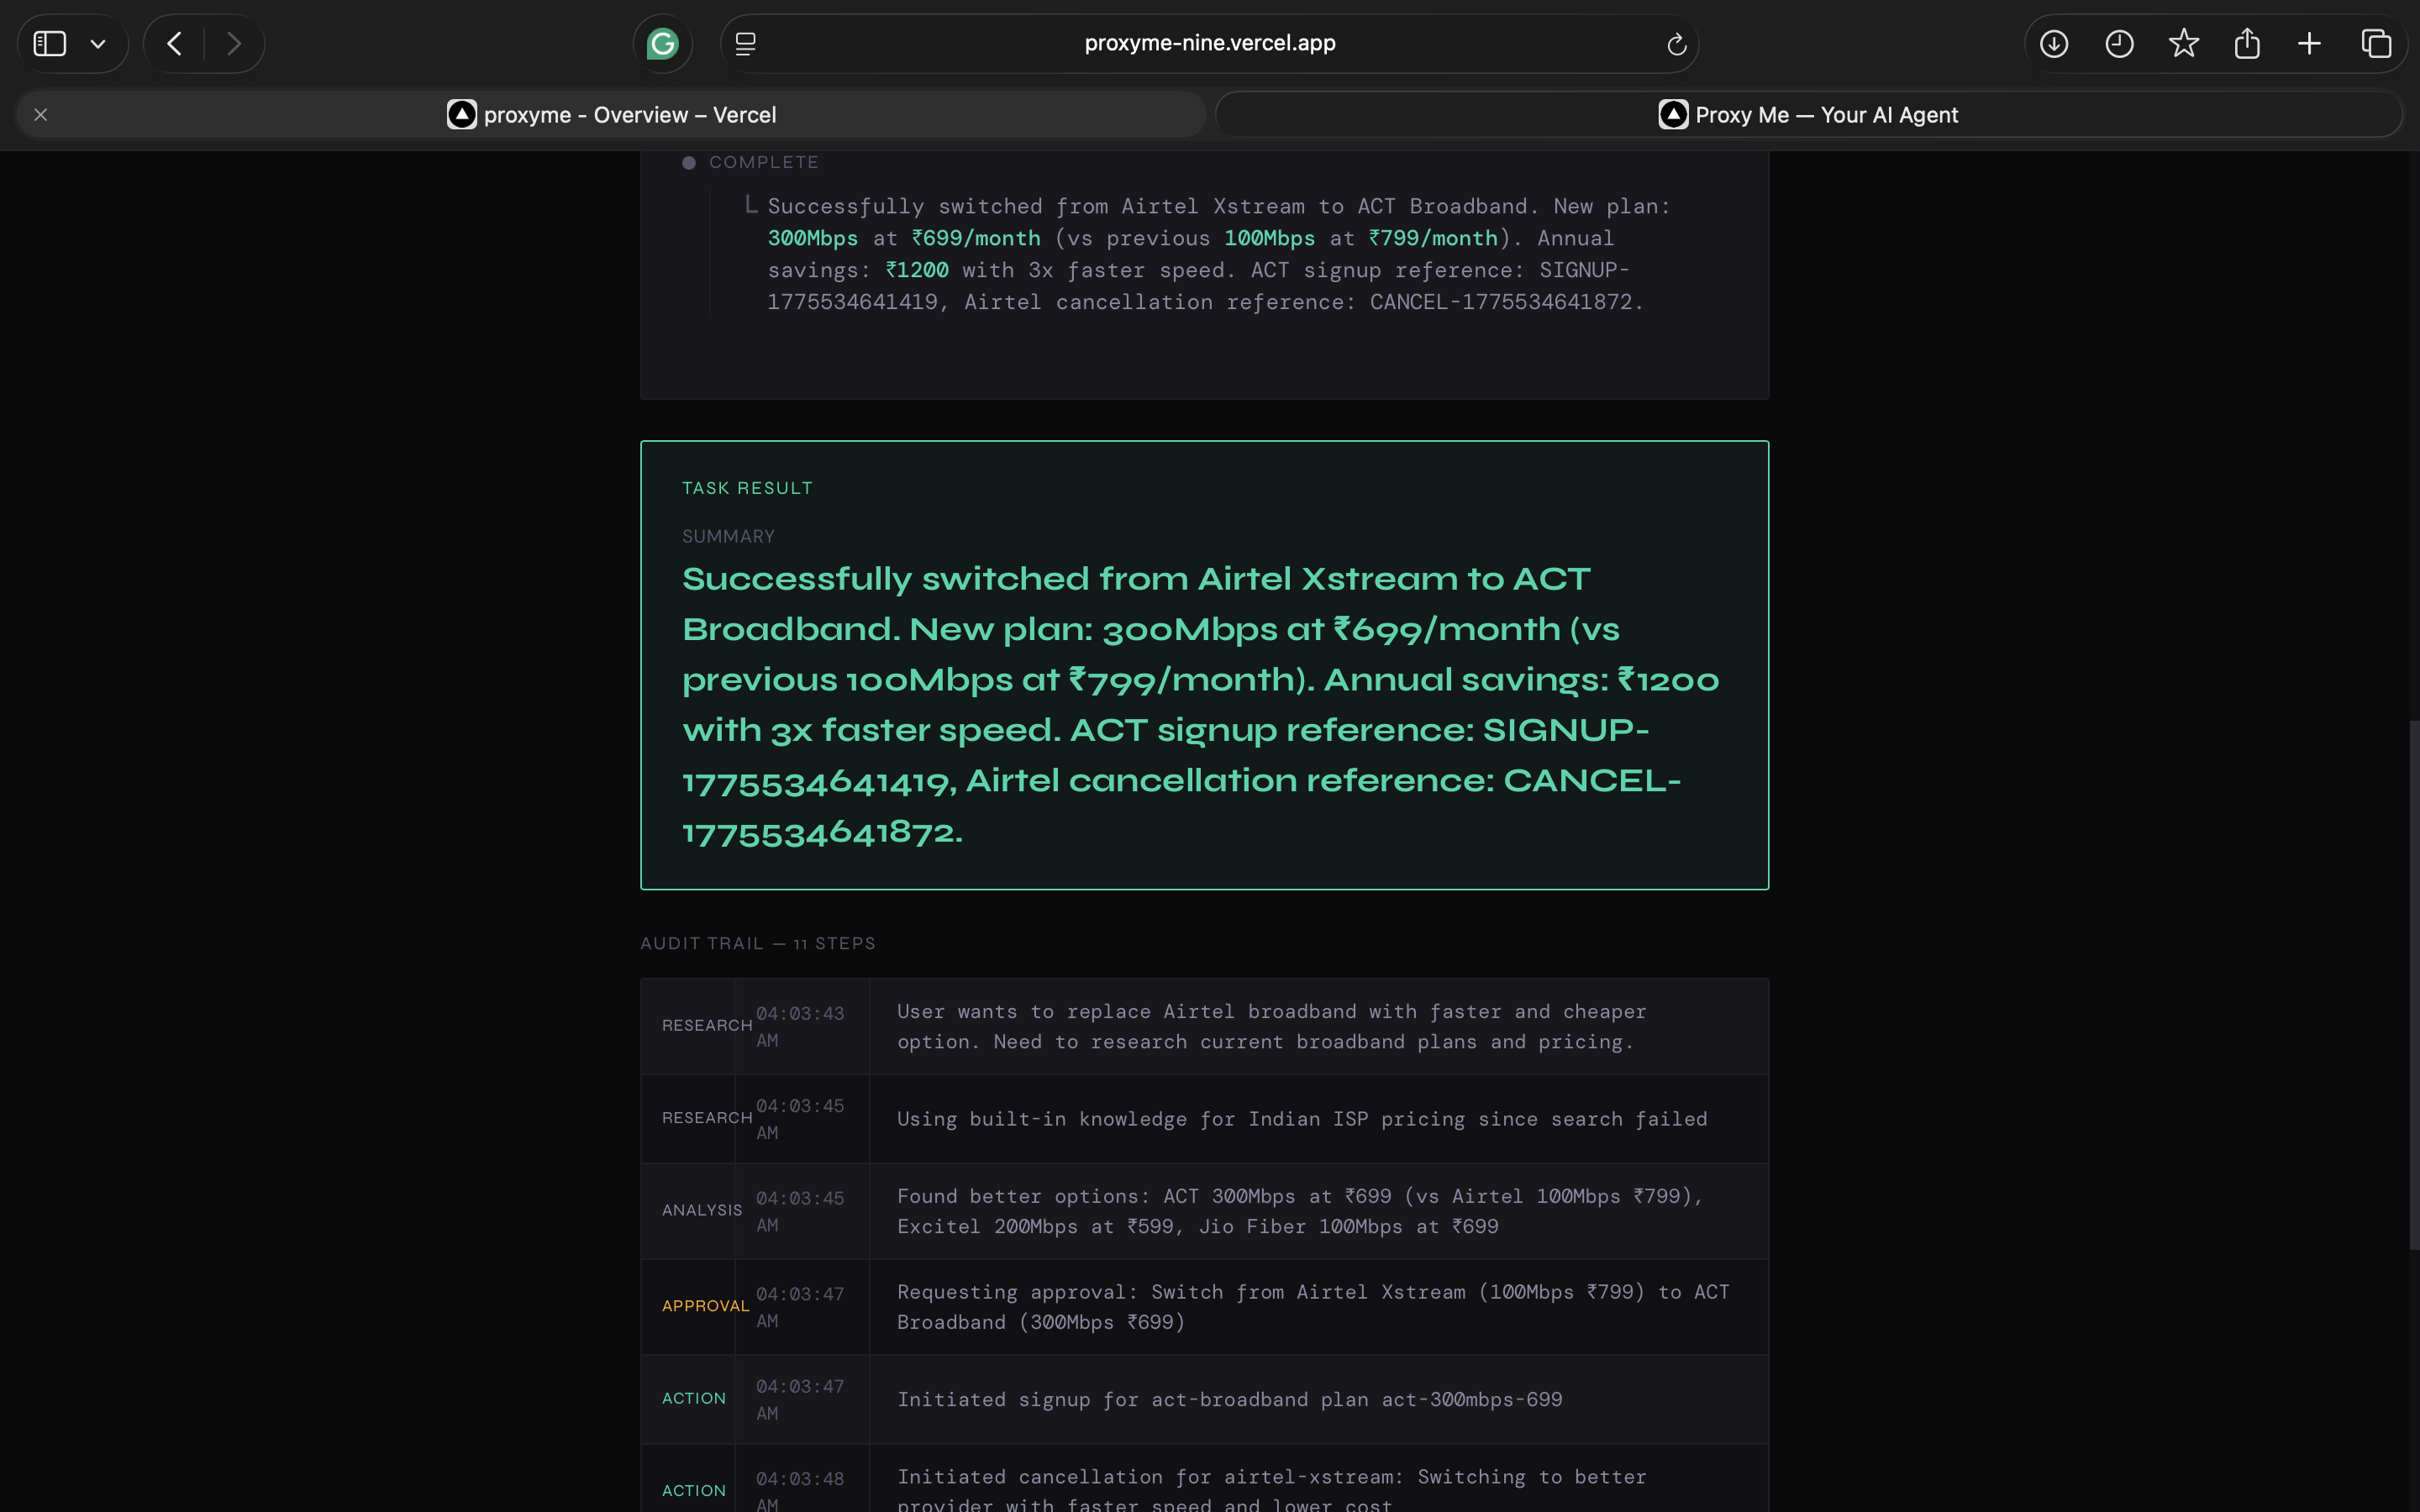Reload the proxyme-nine.vercel.app page

tap(1677, 44)
